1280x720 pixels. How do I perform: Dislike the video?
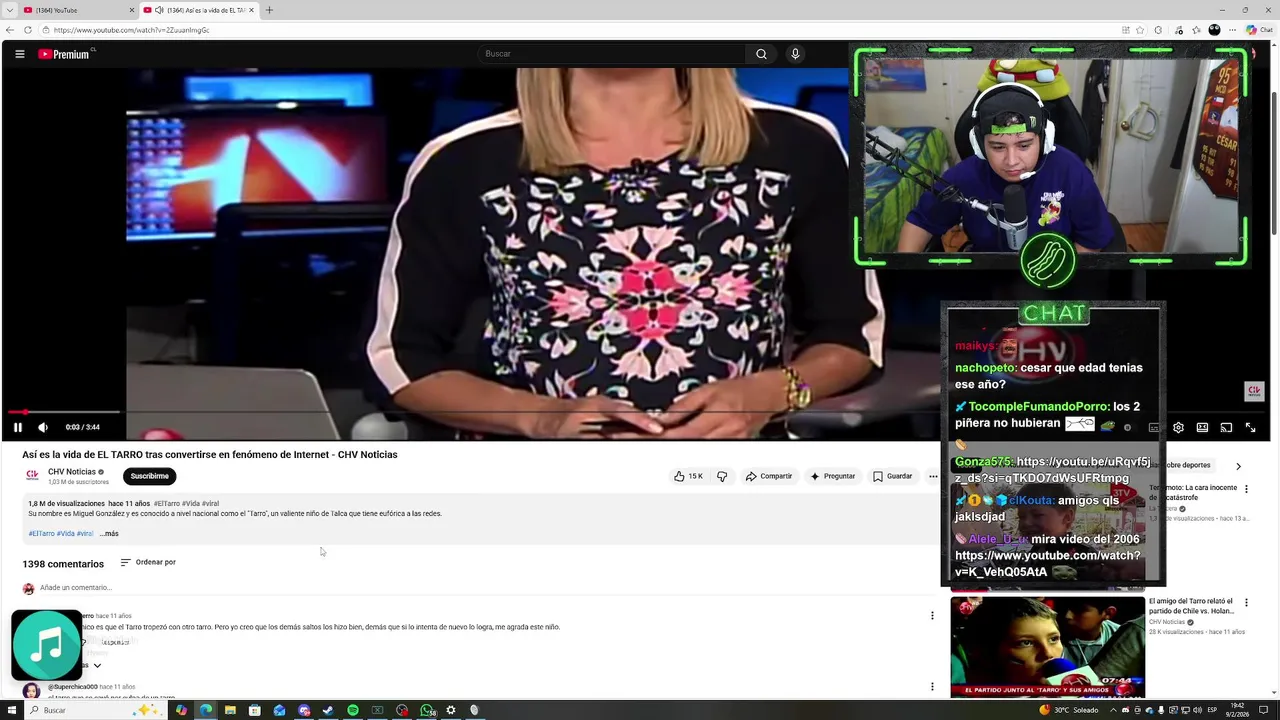pyautogui.click(x=722, y=476)
